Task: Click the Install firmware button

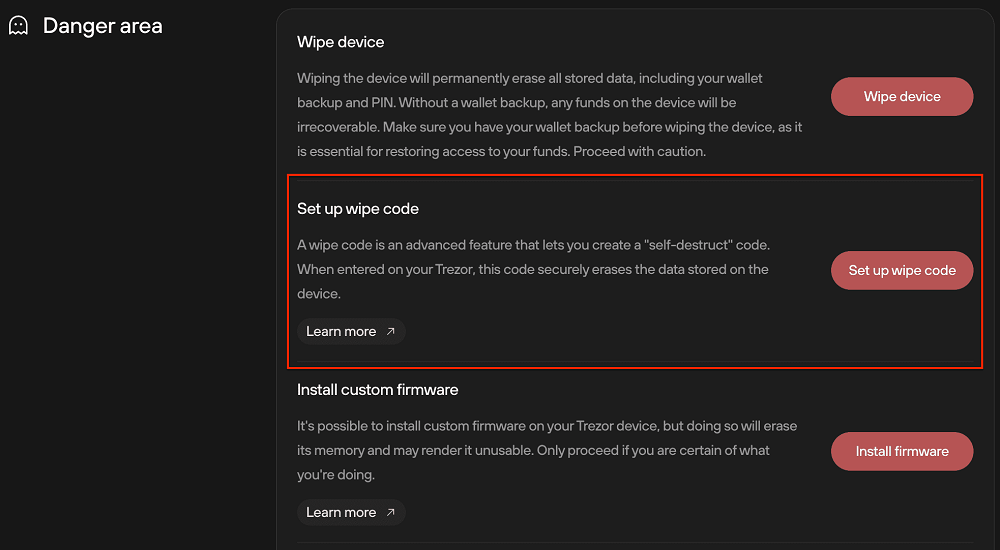Action: point(902,451)
